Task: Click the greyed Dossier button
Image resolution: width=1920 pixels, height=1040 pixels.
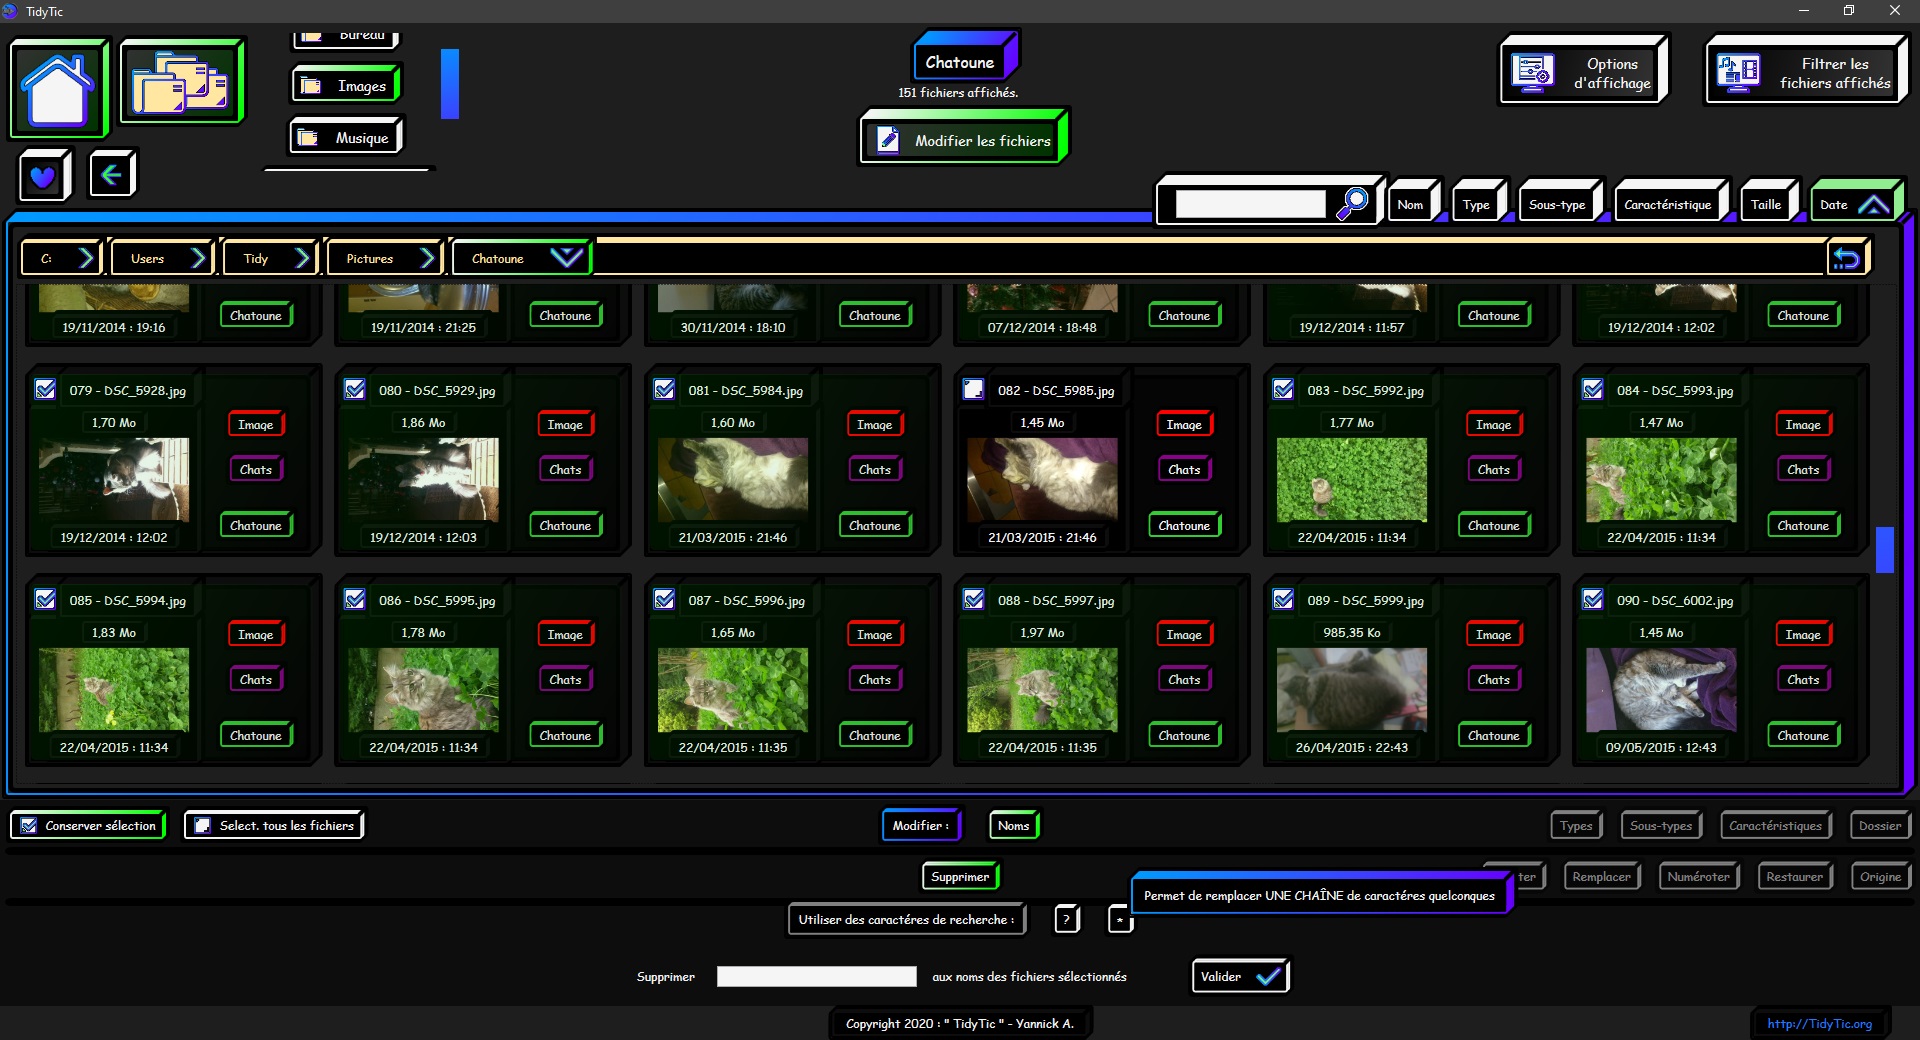Action: tap(1880, 825)
